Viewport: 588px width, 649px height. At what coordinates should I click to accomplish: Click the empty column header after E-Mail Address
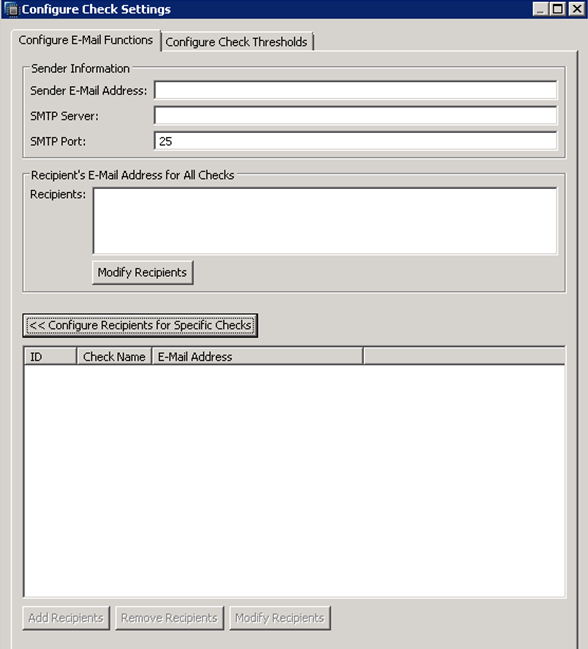point(464,356)
